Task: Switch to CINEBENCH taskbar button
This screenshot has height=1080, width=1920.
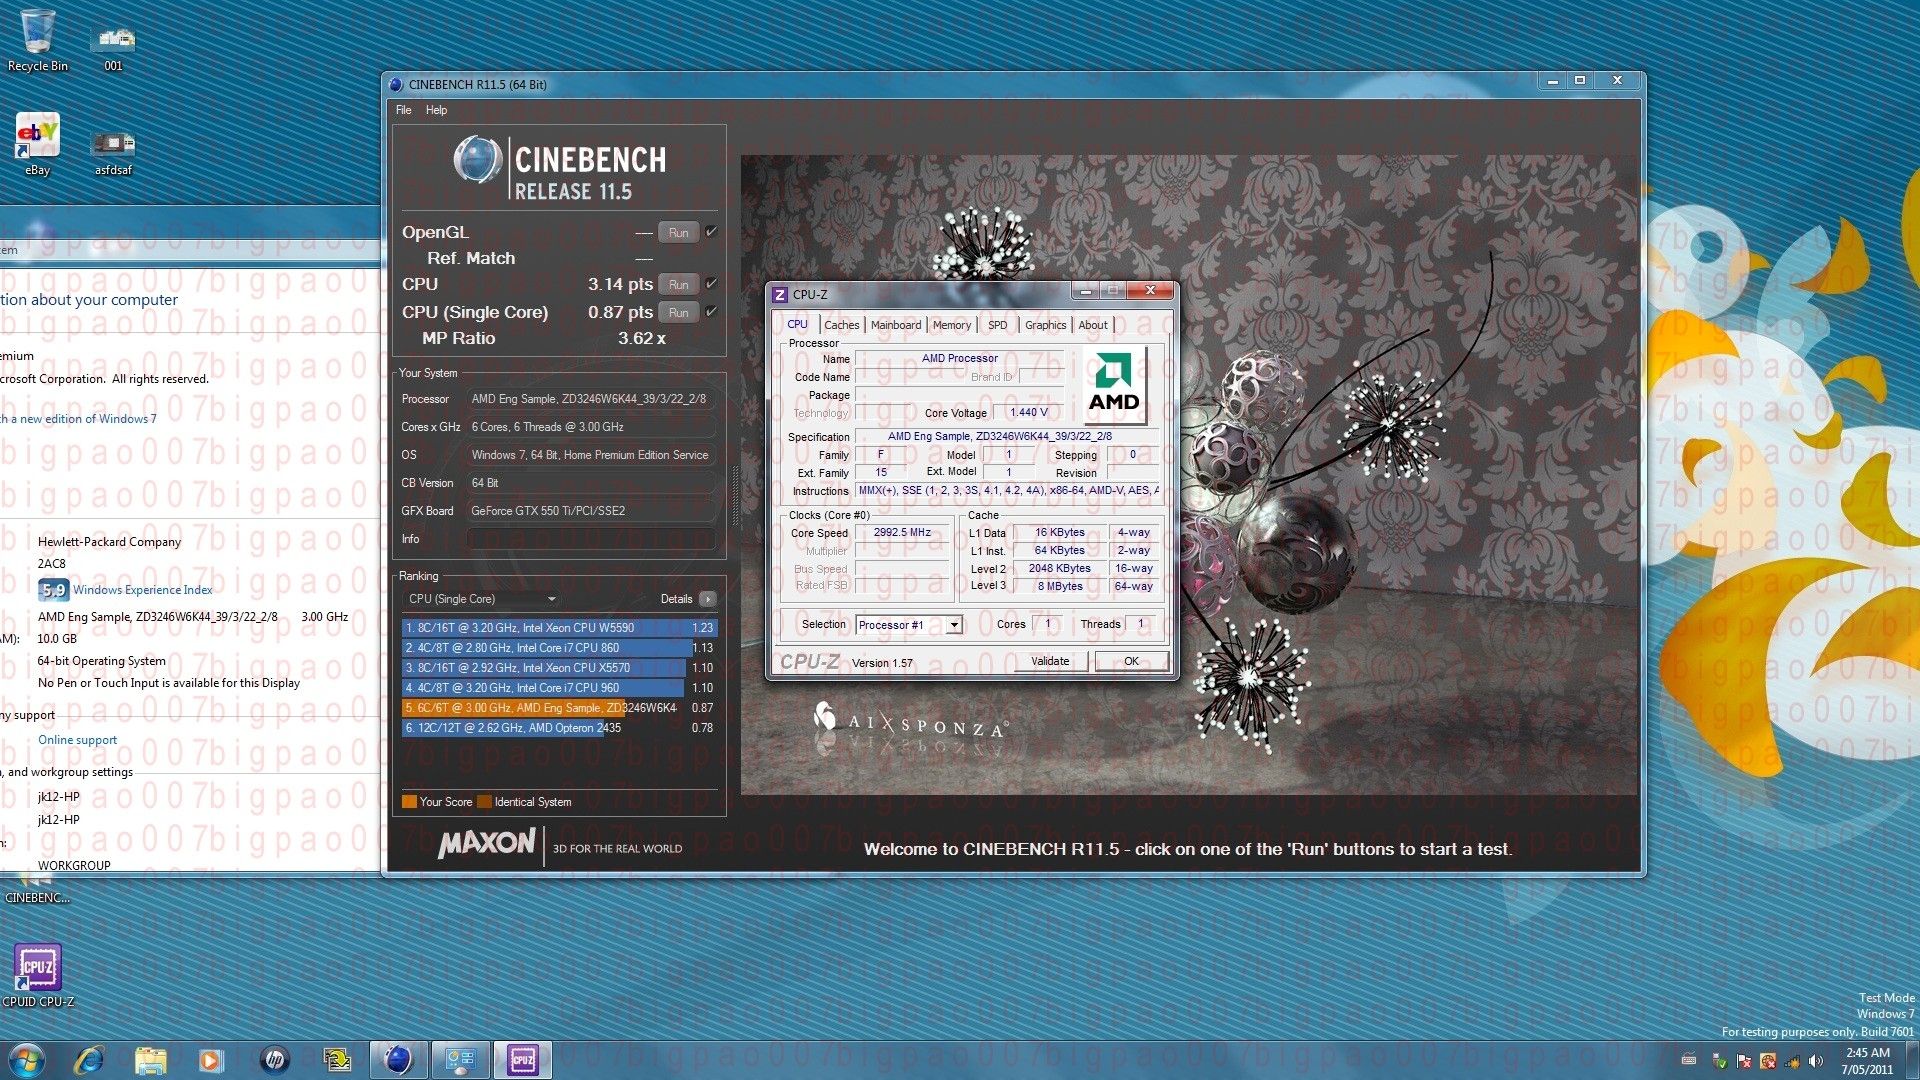Action: pyautogui.click(x=398, y=1059)
